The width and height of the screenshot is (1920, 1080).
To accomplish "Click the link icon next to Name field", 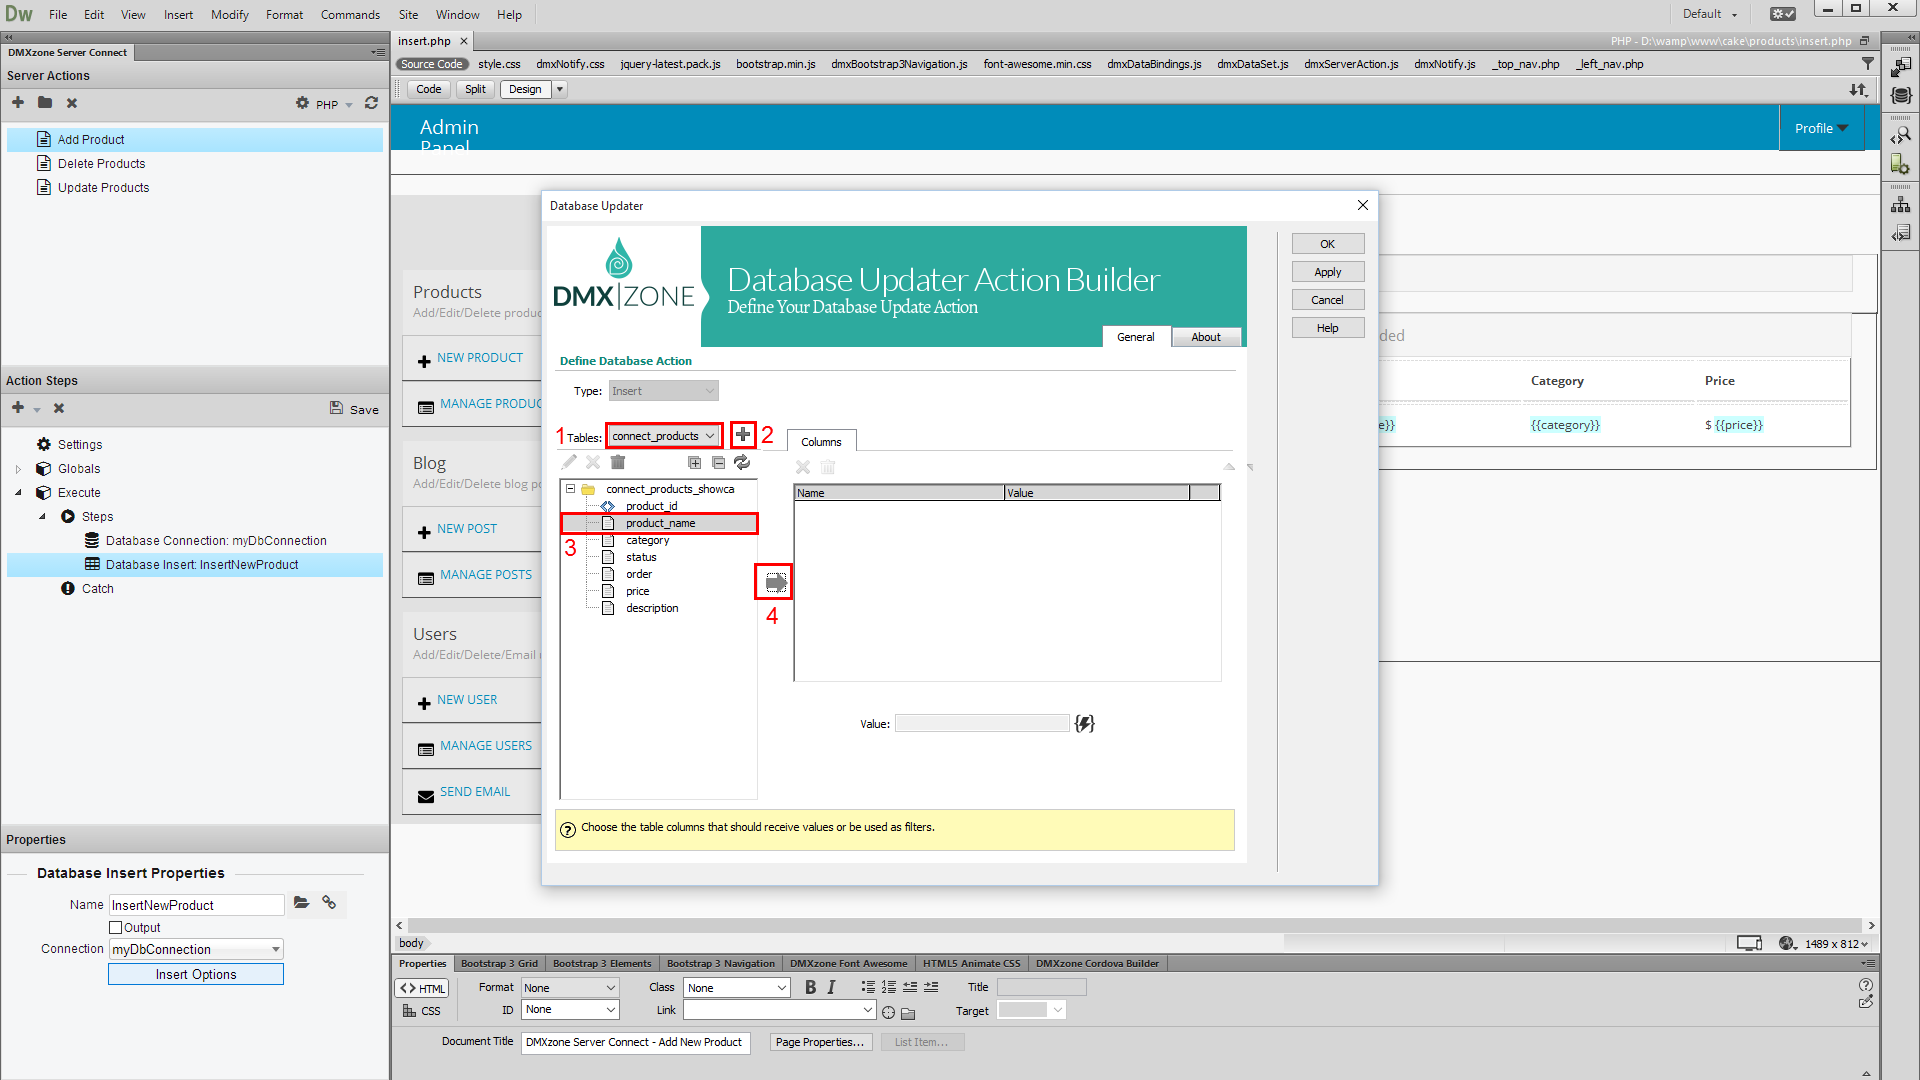I will click(x=329, y=903).
